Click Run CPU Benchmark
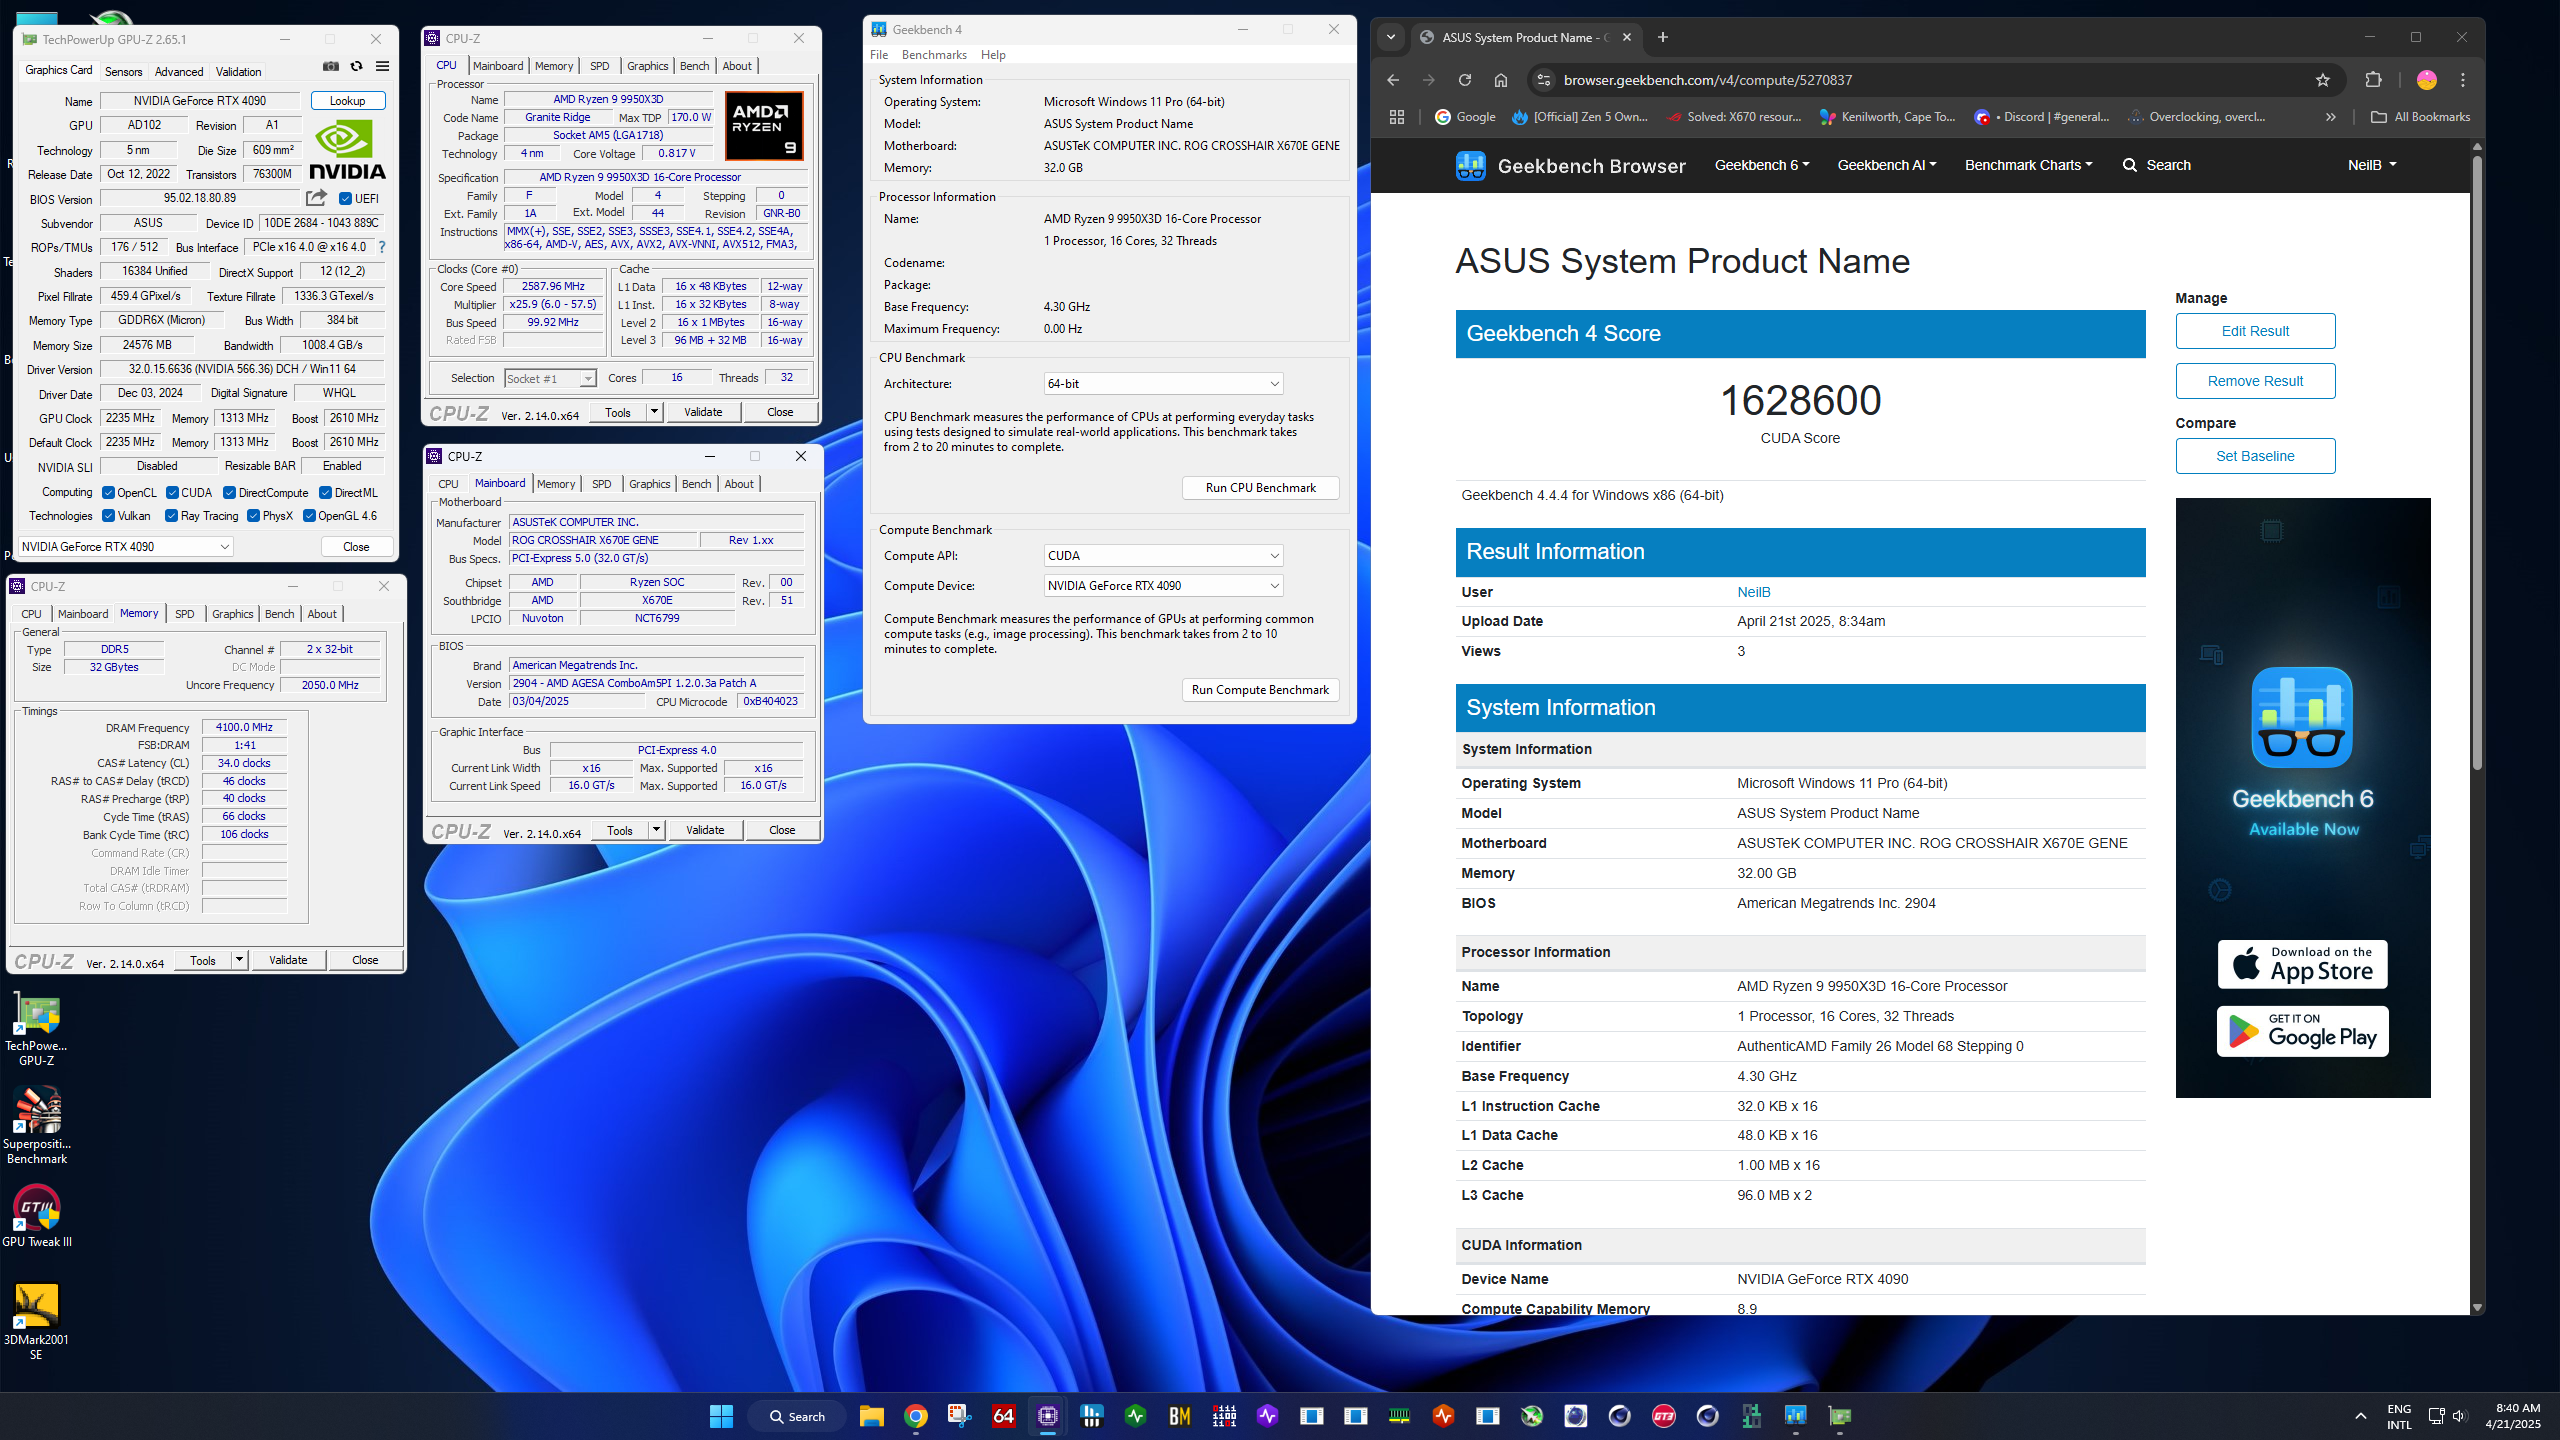 1260,488
